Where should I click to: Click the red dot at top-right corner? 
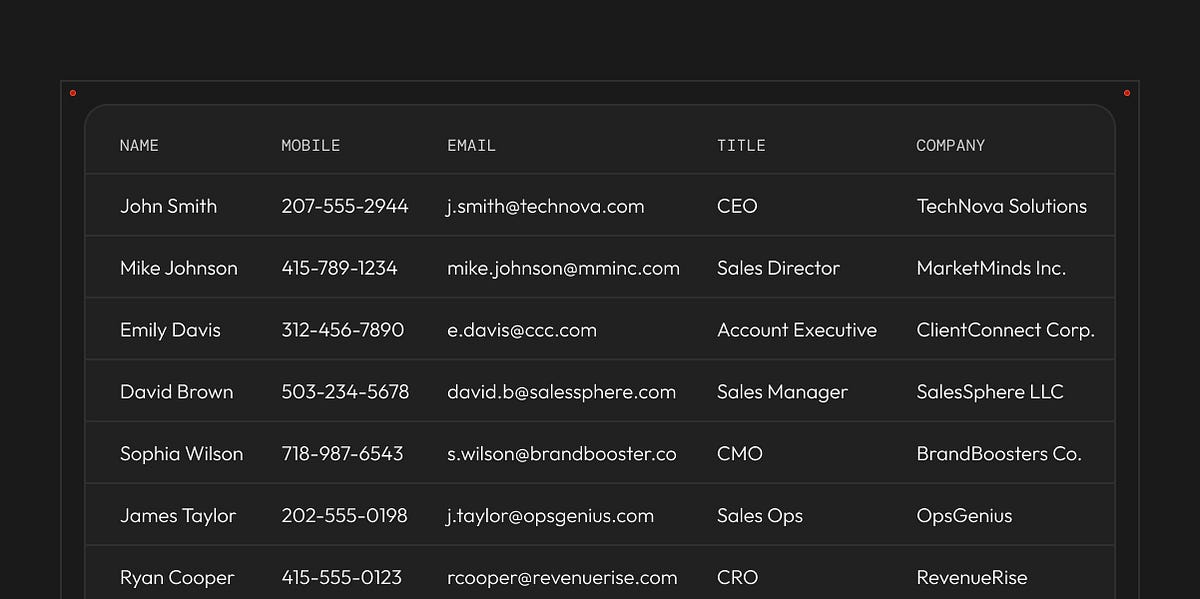click(1127, 93)
